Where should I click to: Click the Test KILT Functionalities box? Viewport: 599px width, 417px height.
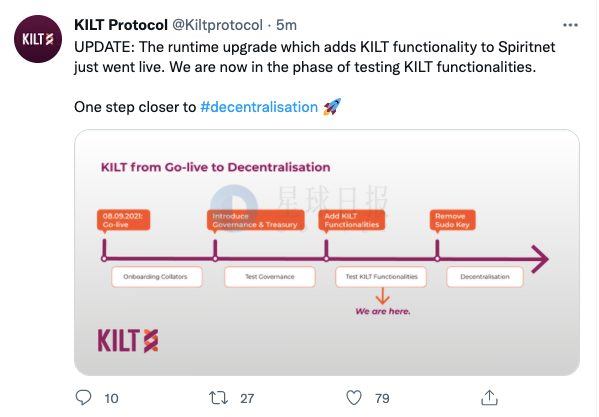pos(381,277)
